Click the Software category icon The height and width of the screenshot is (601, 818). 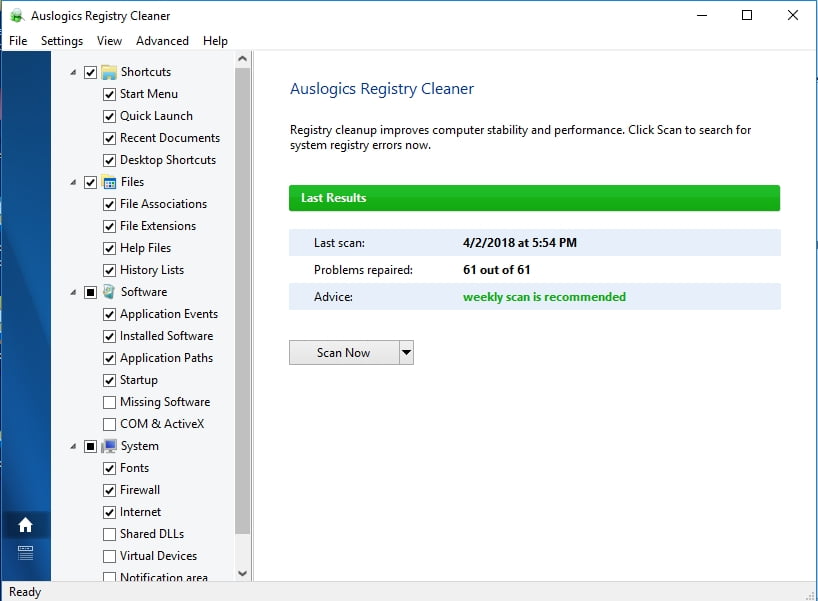[x=108, y=291]
